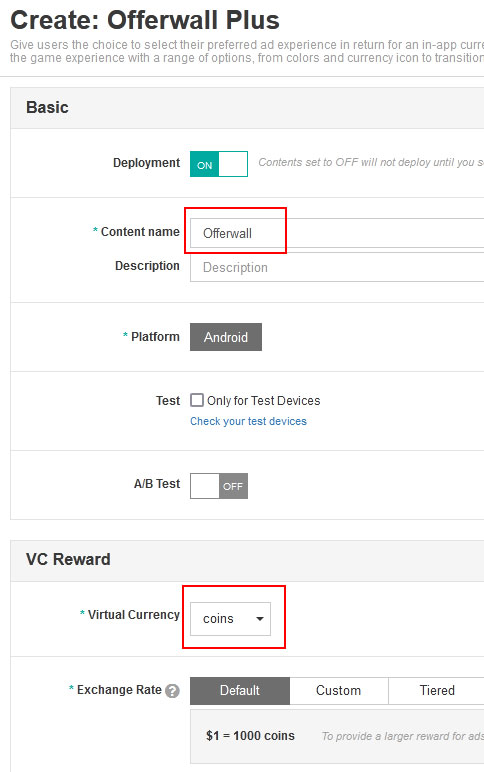
Task: Open Check your test devices link
Action: coord(248,421)
